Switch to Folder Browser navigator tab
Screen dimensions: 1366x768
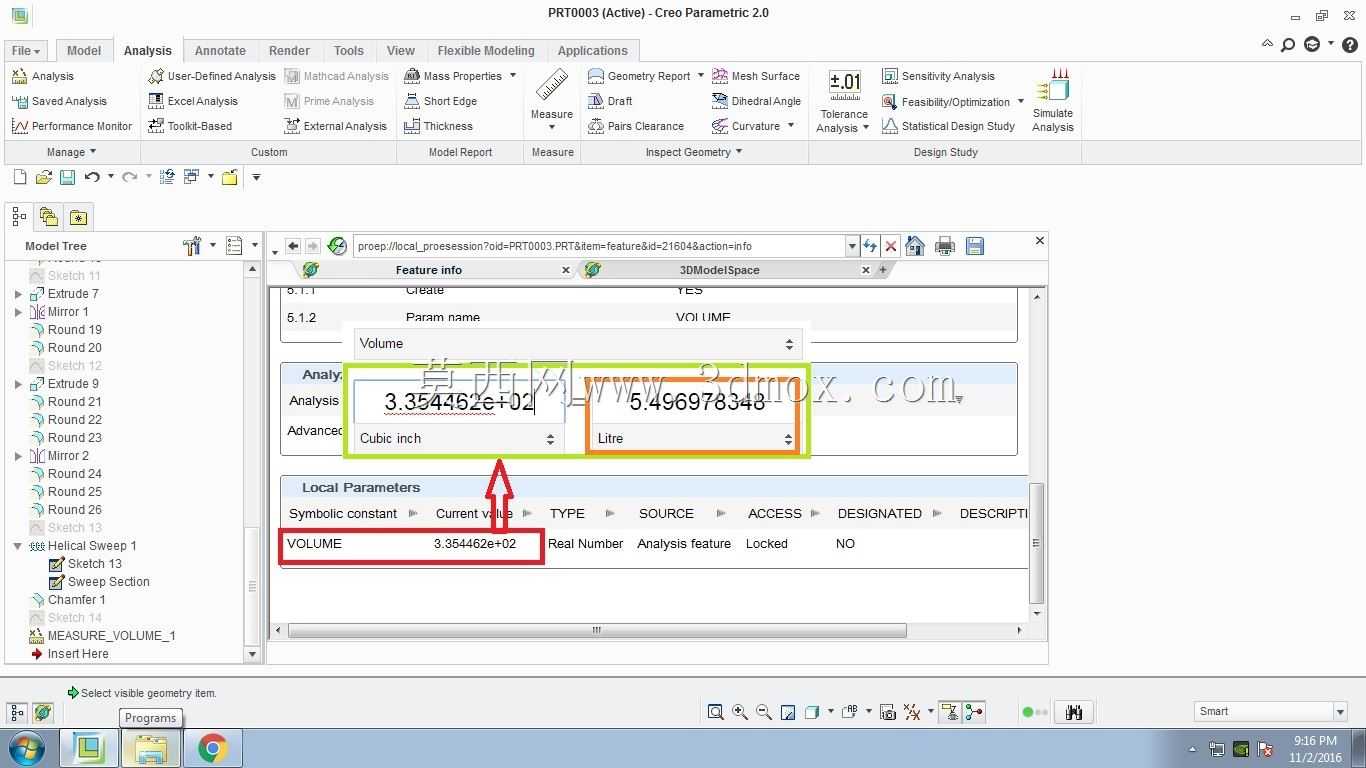tap(48, 216)
